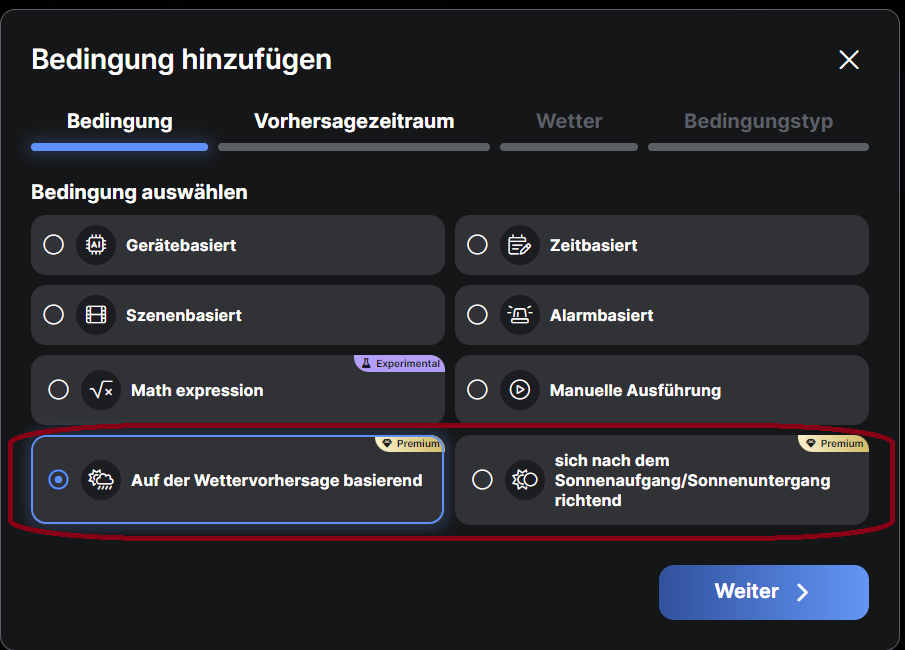Image resolution: width=905 pixels, height=650 pixels.
Task: Click the Experimental badge on Math expression
Action: pyautogui.click(x=400, y=364)
